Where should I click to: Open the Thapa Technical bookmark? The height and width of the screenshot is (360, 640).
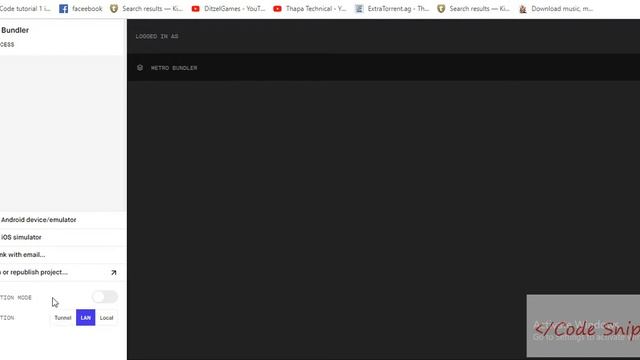[310, 9]
